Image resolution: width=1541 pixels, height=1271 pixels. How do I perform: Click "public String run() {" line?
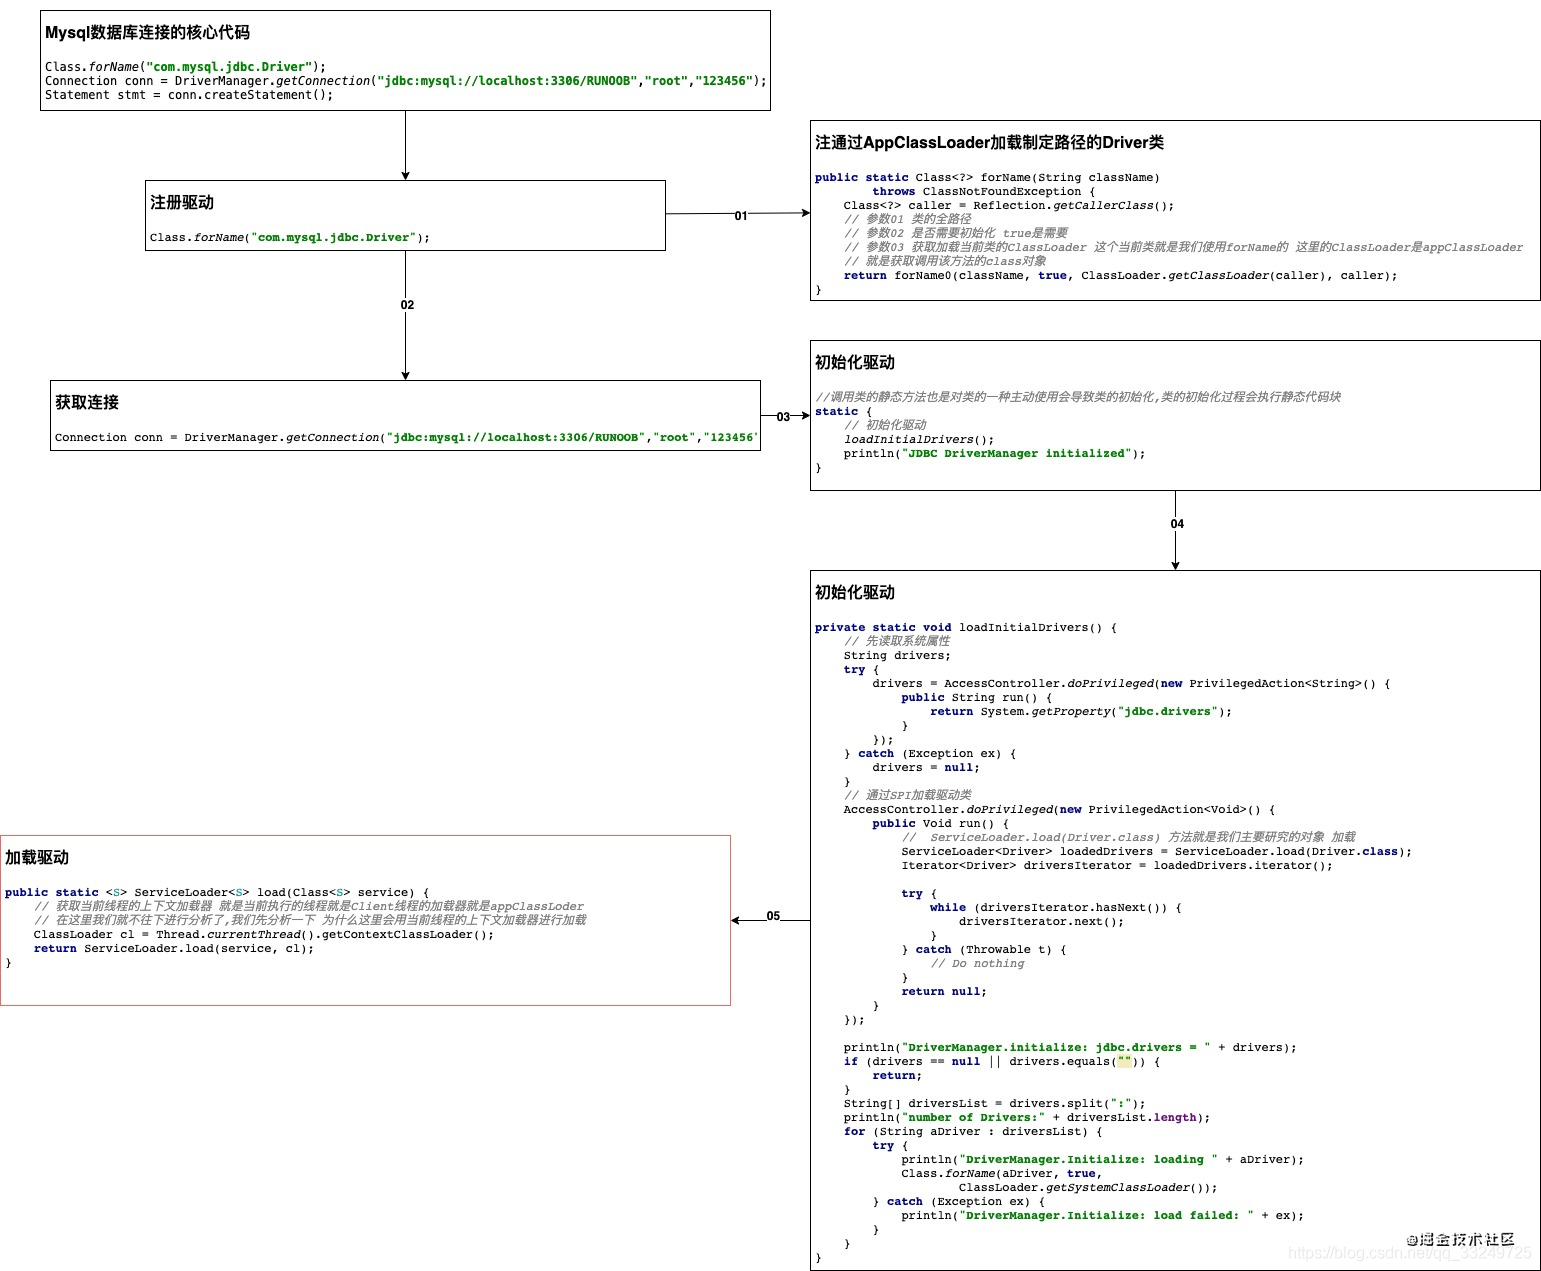[x=976, y=697]
